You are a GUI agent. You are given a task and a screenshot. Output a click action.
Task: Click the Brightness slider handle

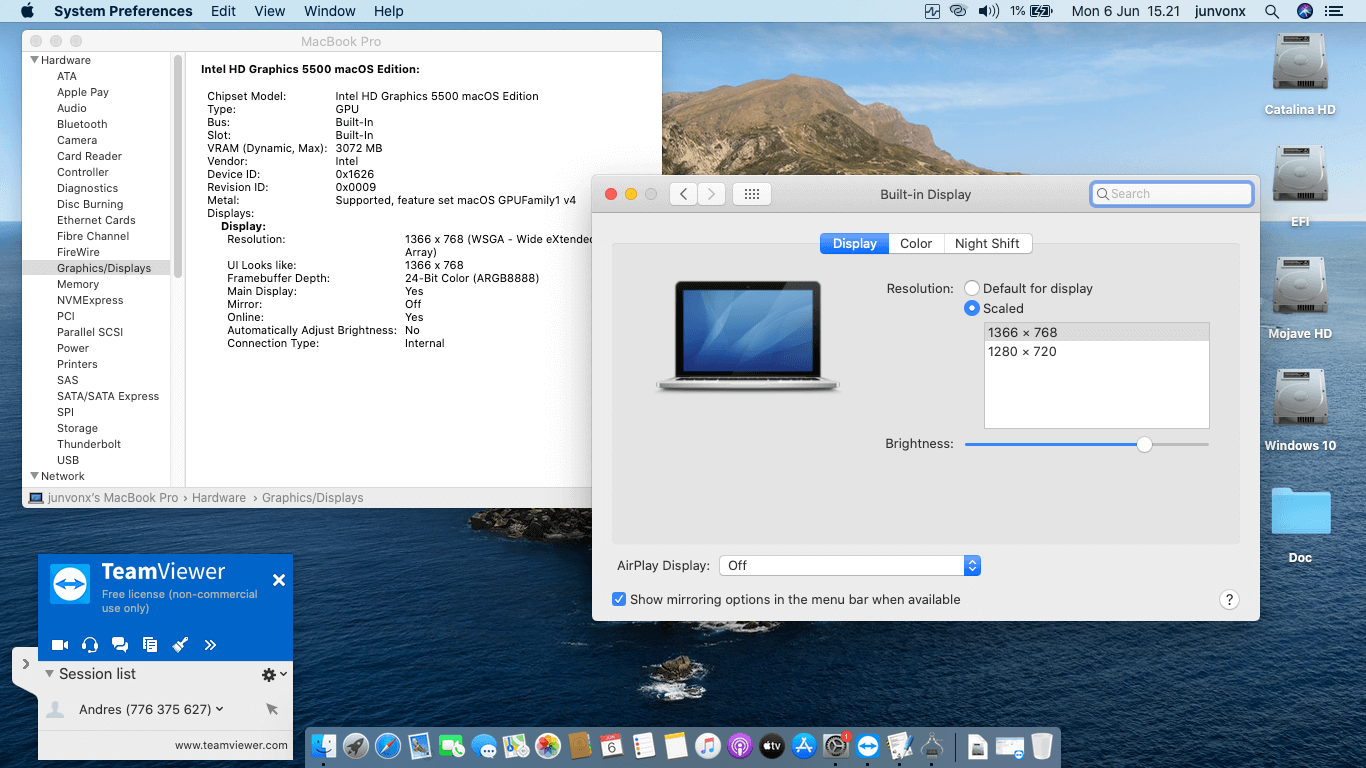(1144, 444)
